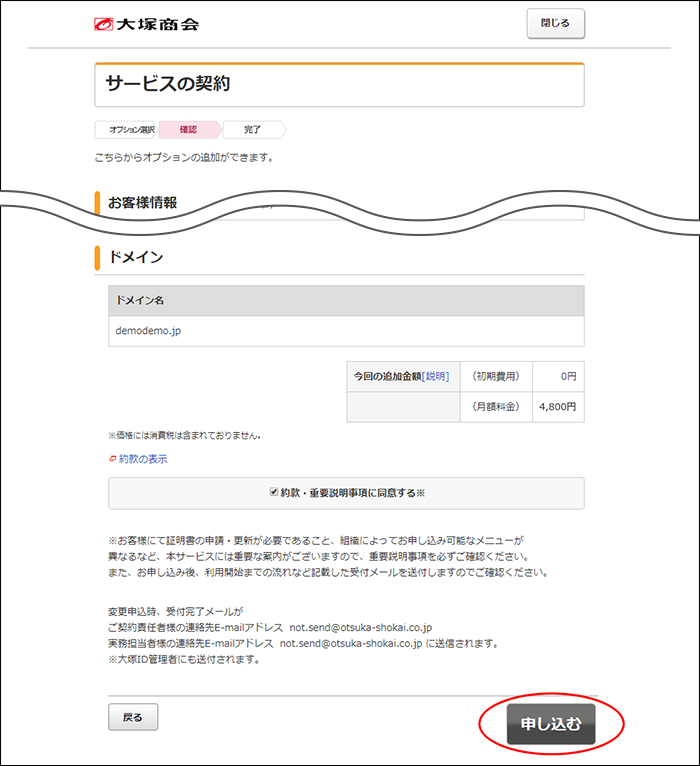Toggle the 約款・重要説明事項に同意する checkbox

(274, 492)
